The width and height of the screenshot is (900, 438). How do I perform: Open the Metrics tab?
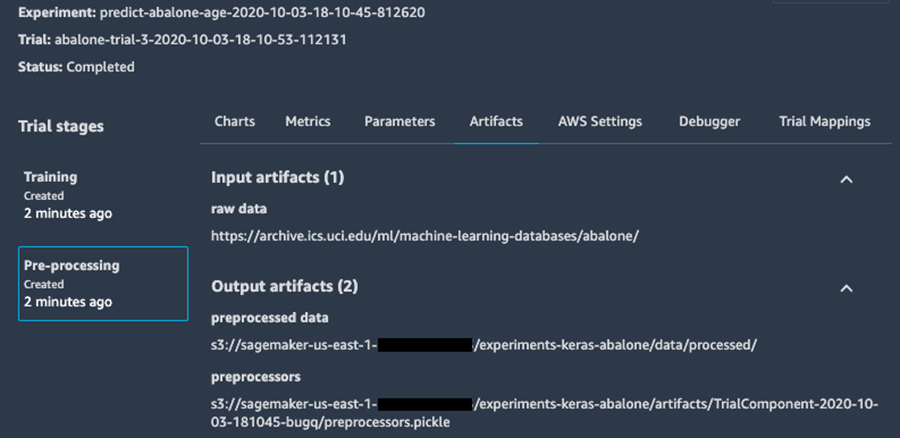(308, 122)
